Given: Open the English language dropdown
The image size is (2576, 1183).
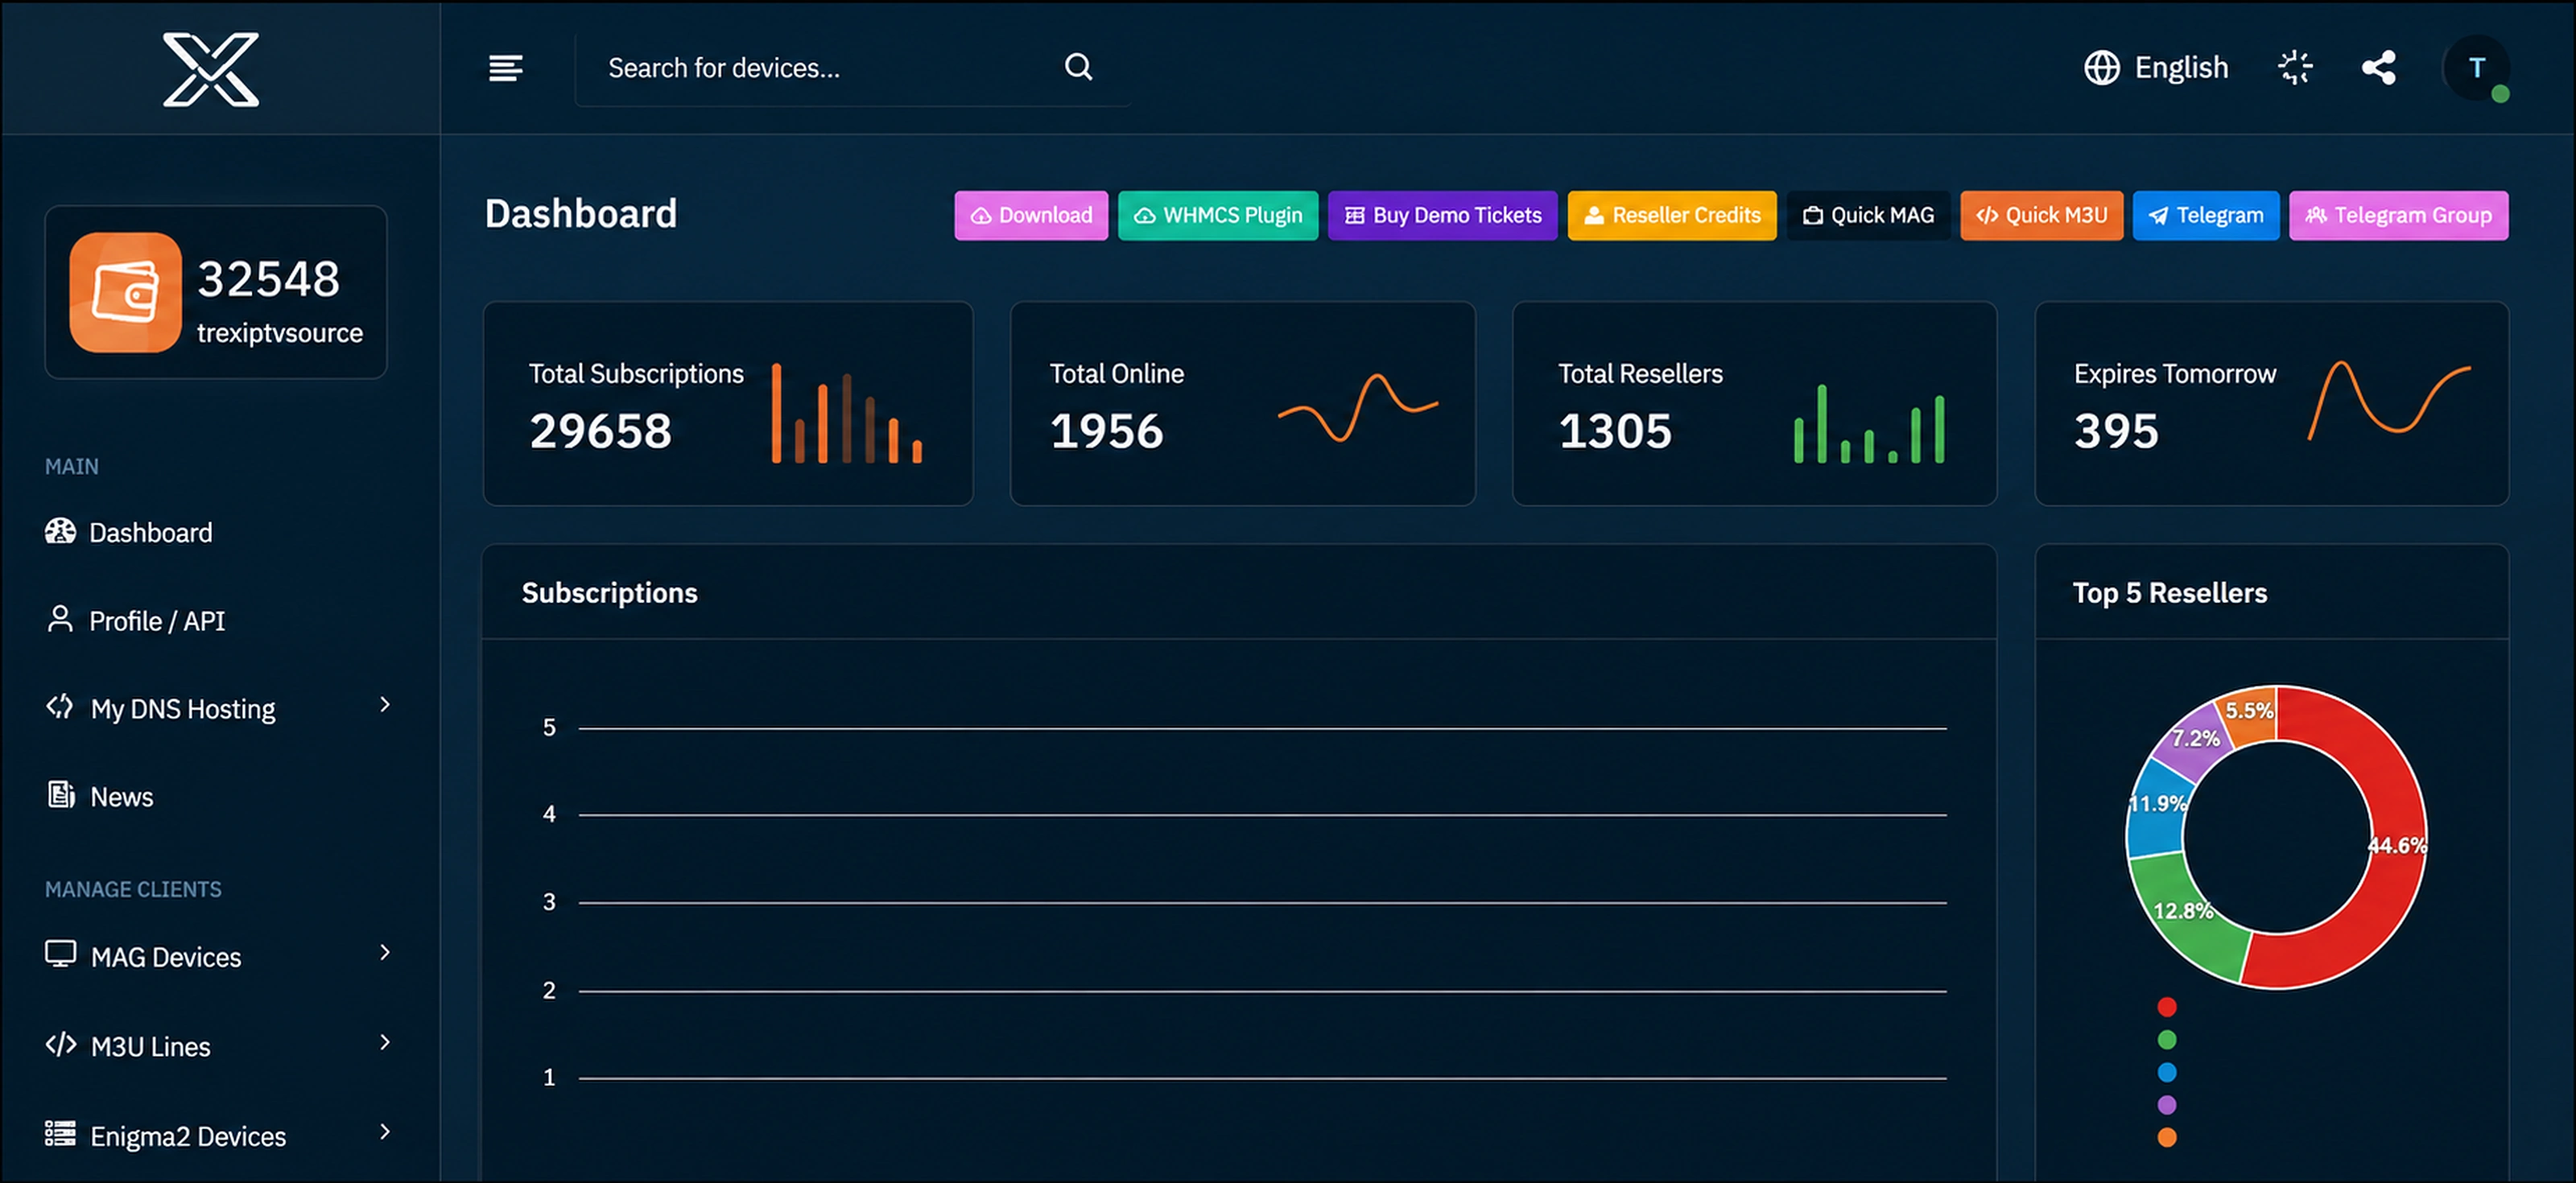Looking at the screenshot, I should pyautogui.click(x=2156, y=68).
